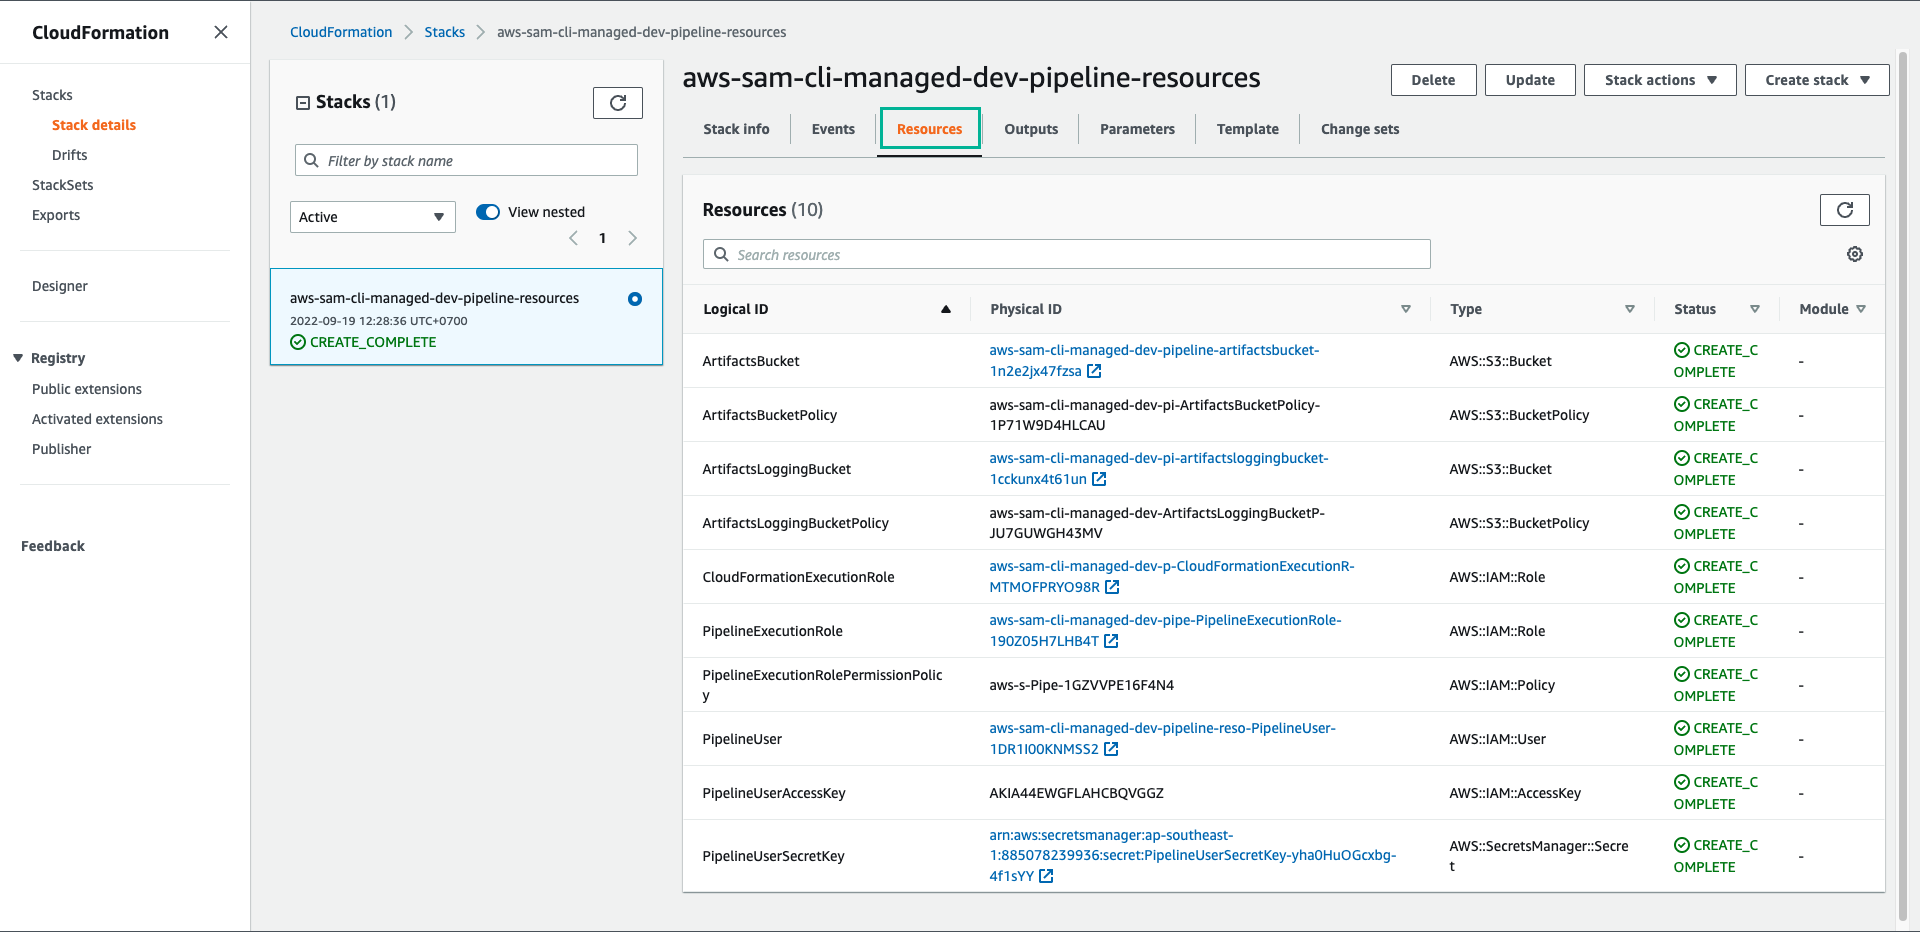1920x932 pixels.
Task: Select the PipelineUserAccessKey logical ID cell
Action: point(774,793)
